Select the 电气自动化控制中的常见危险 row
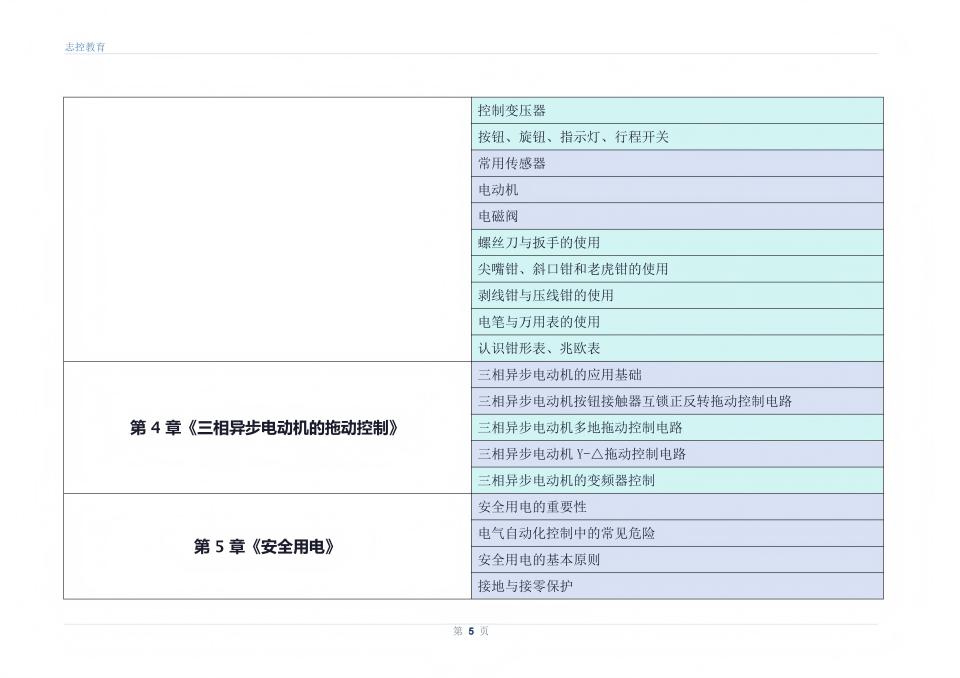 click(677, 533)
